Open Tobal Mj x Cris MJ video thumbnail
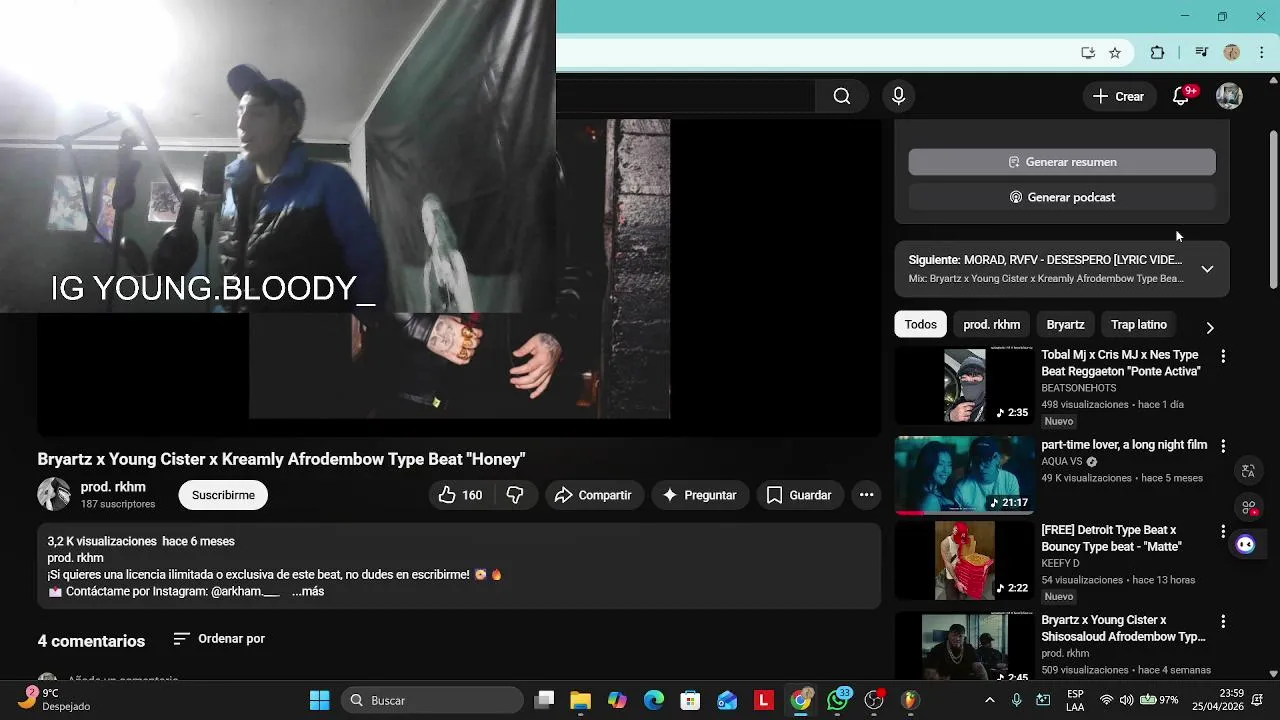Image resolution: width=1280 pixels, height=720 pixels. click(x=964, y=385)
